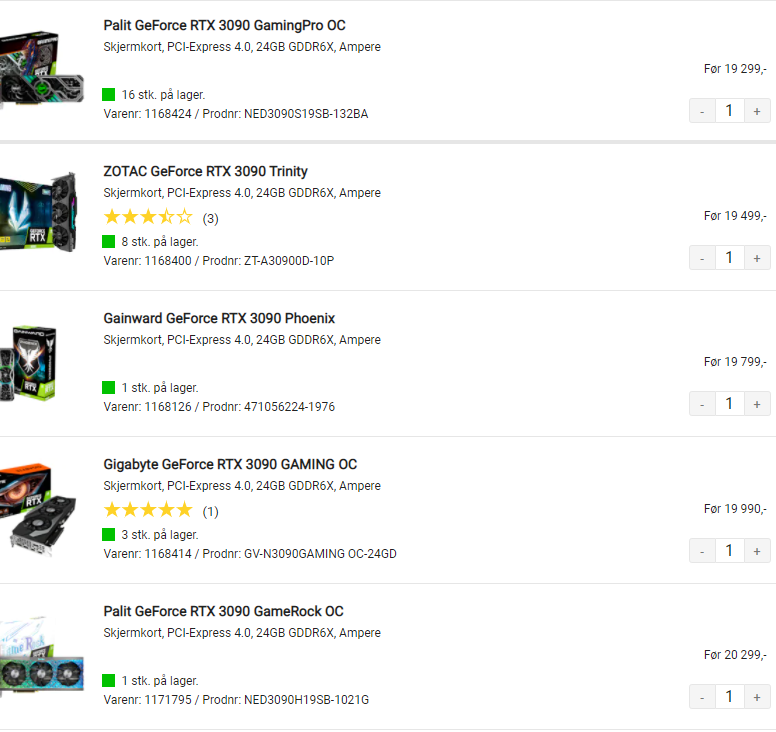Increase quantity for Palit GameRock OC

(x=757, y=697)
